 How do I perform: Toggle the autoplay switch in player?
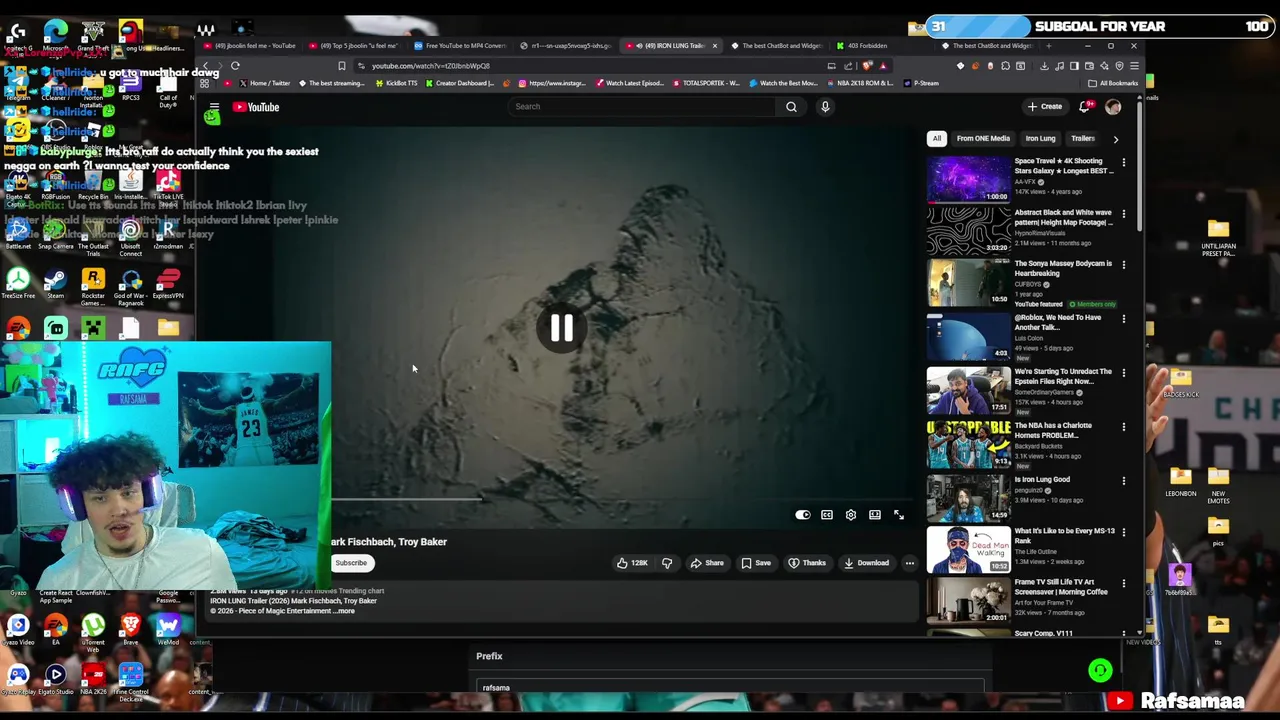coord(802,515)
